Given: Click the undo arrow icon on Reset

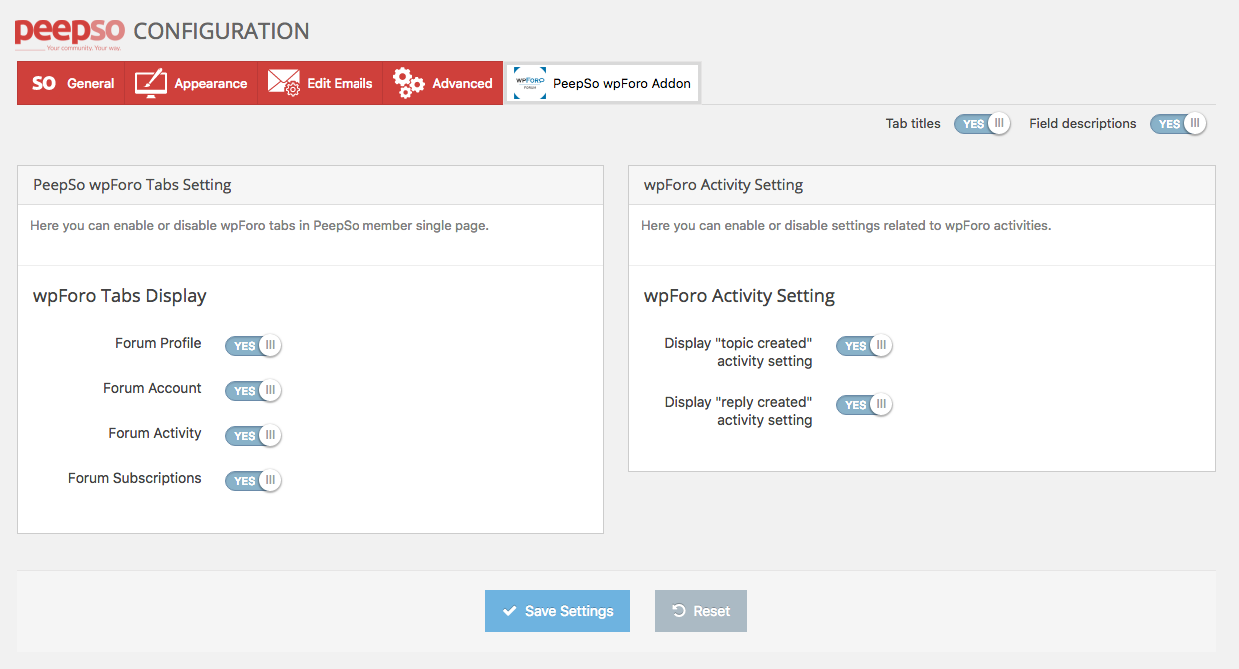Looking at the screenshot, I should pos(679,611).
